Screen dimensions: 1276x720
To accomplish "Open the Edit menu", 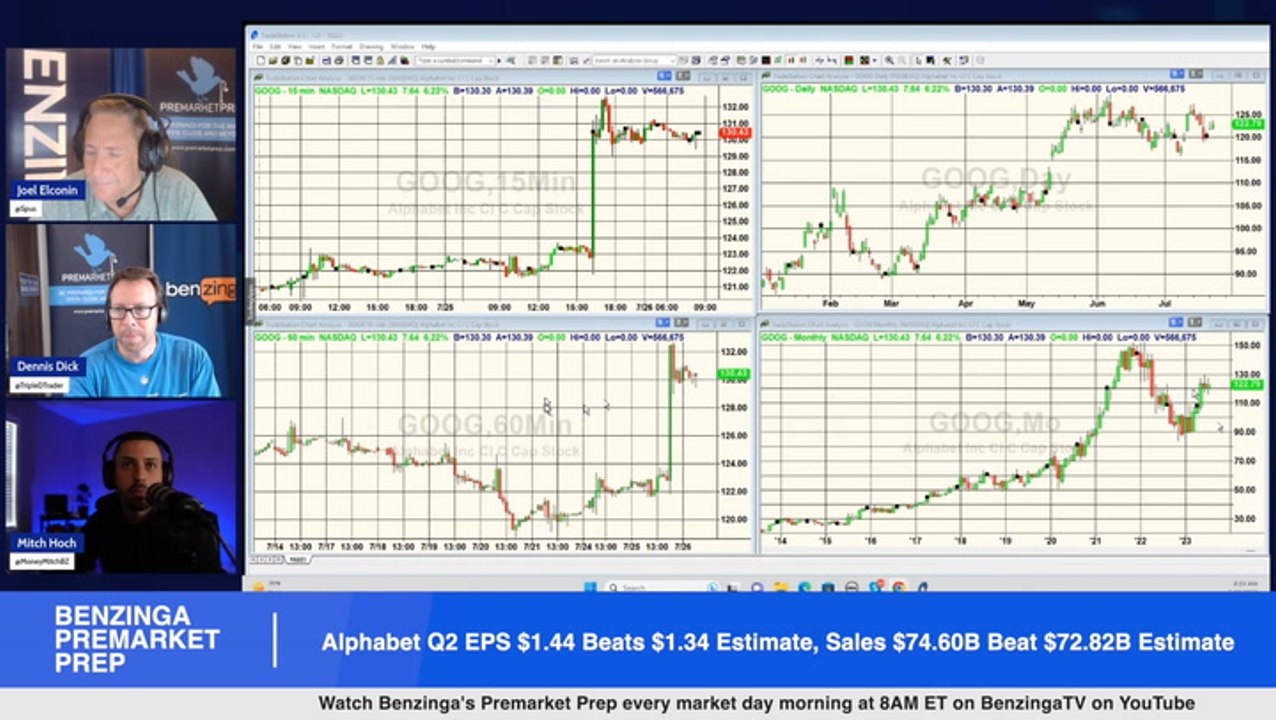I will tap(275, 46).
